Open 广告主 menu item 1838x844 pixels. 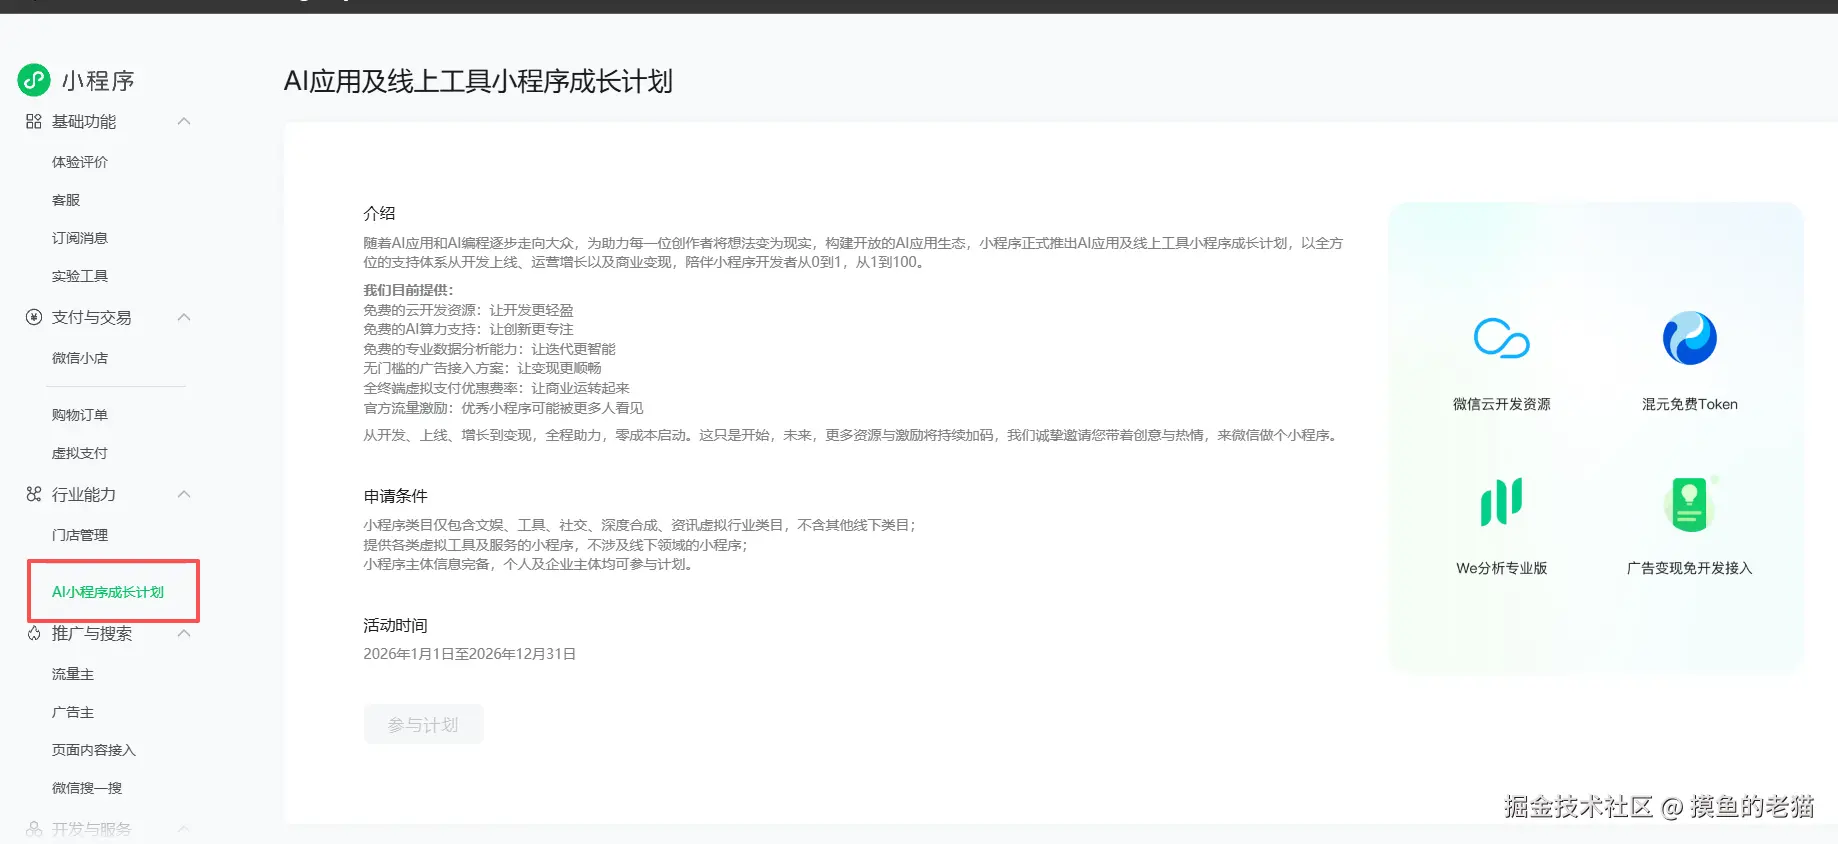point(73,712)
